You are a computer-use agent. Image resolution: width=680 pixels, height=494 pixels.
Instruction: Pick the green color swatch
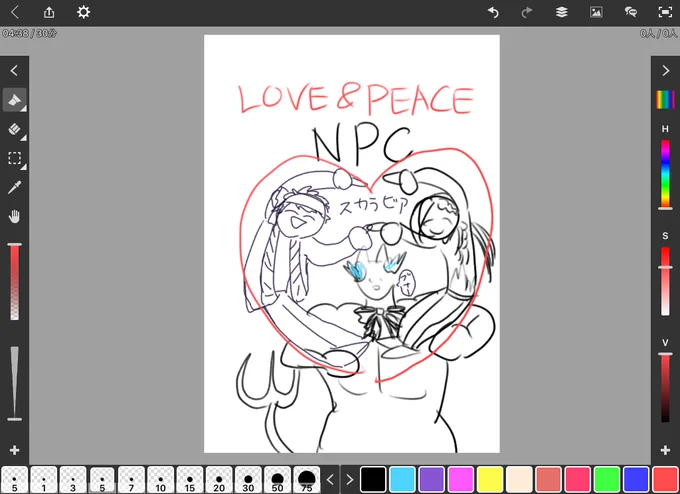pyautogui.click(x=607, y=480)
